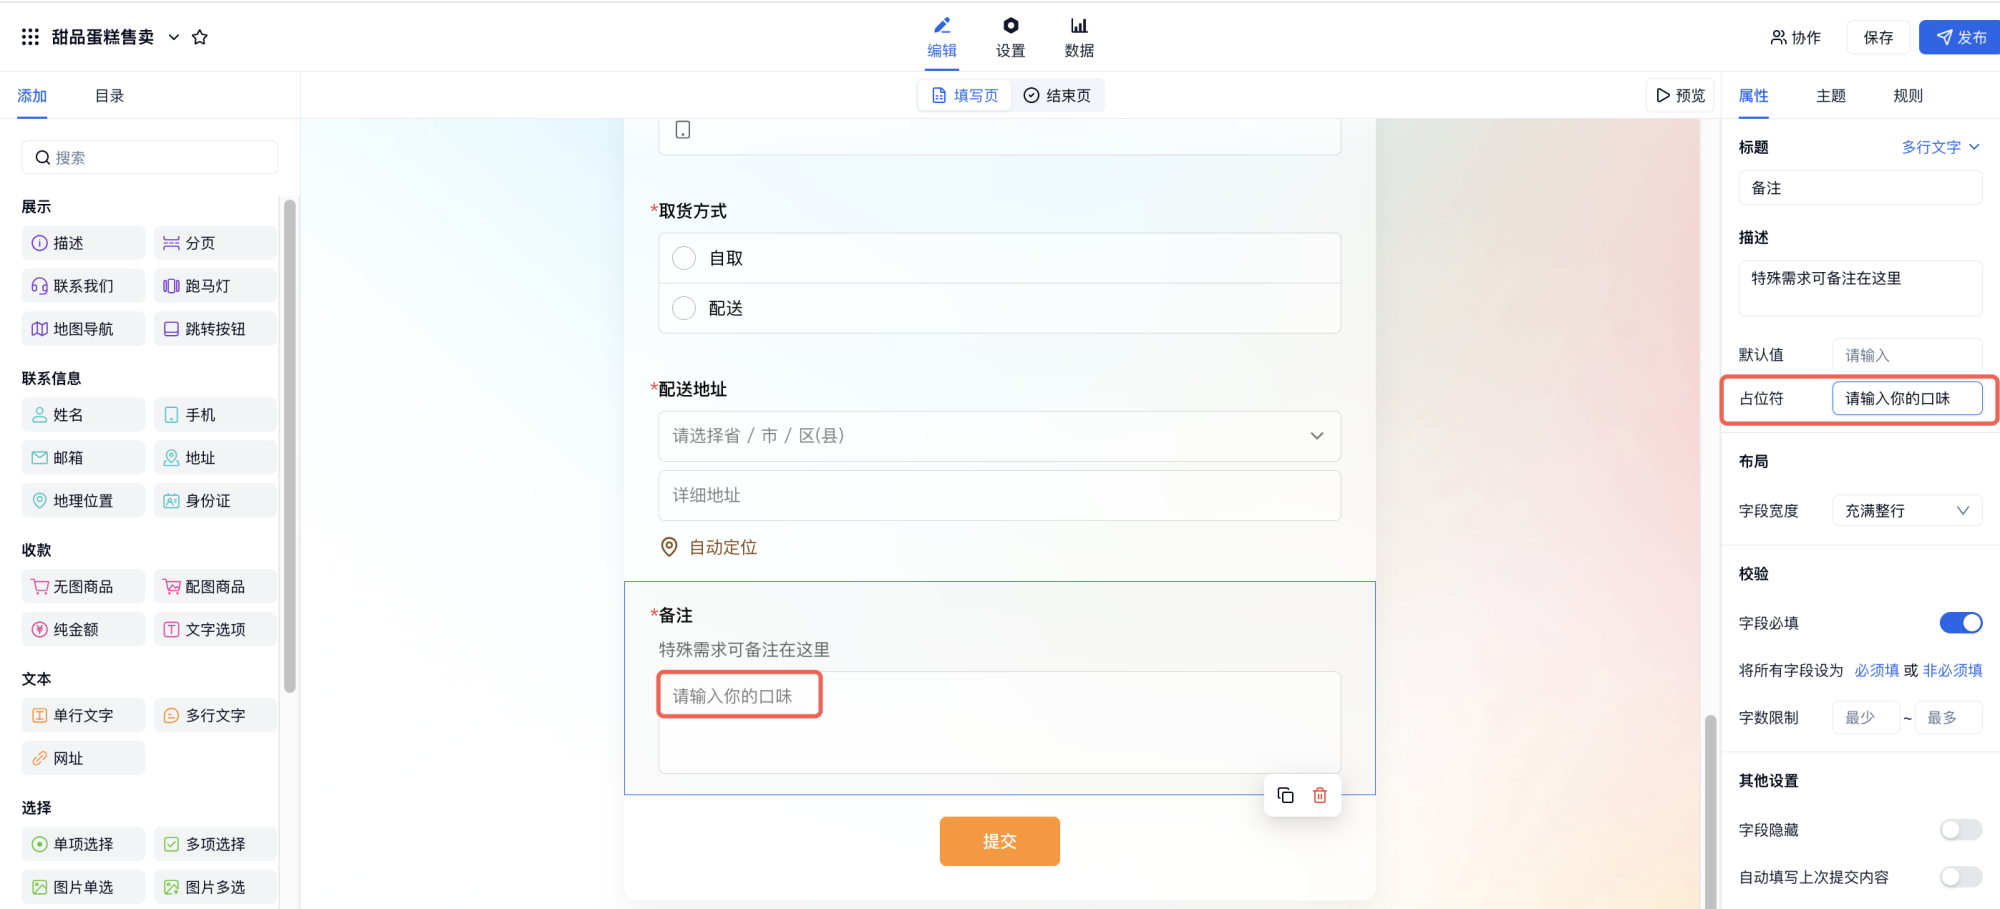Add a 多项选择 multiple choice field
The height and width of the screenshot is (909, 2000).
[215, 845]
